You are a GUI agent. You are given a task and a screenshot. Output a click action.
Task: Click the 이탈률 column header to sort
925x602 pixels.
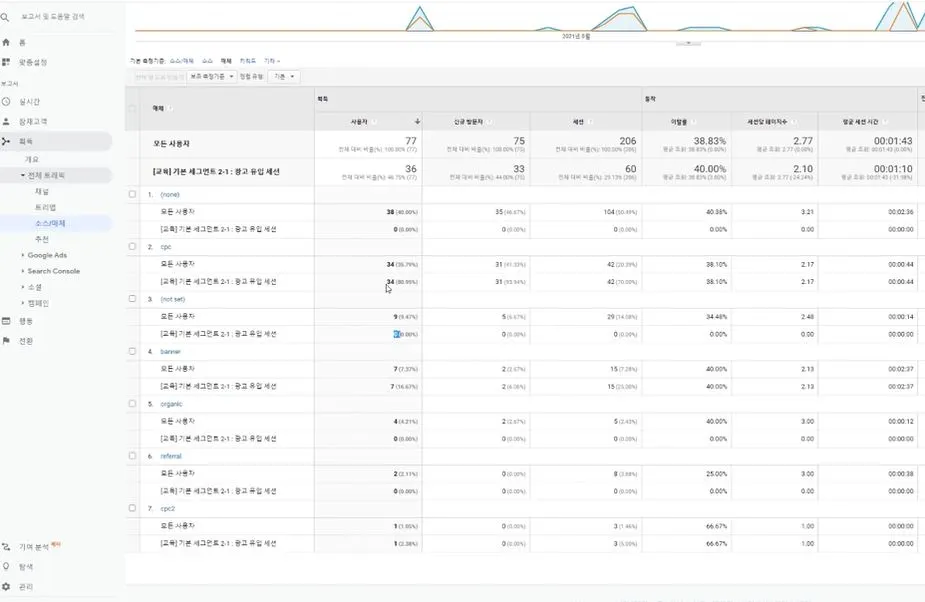[678, 122]
